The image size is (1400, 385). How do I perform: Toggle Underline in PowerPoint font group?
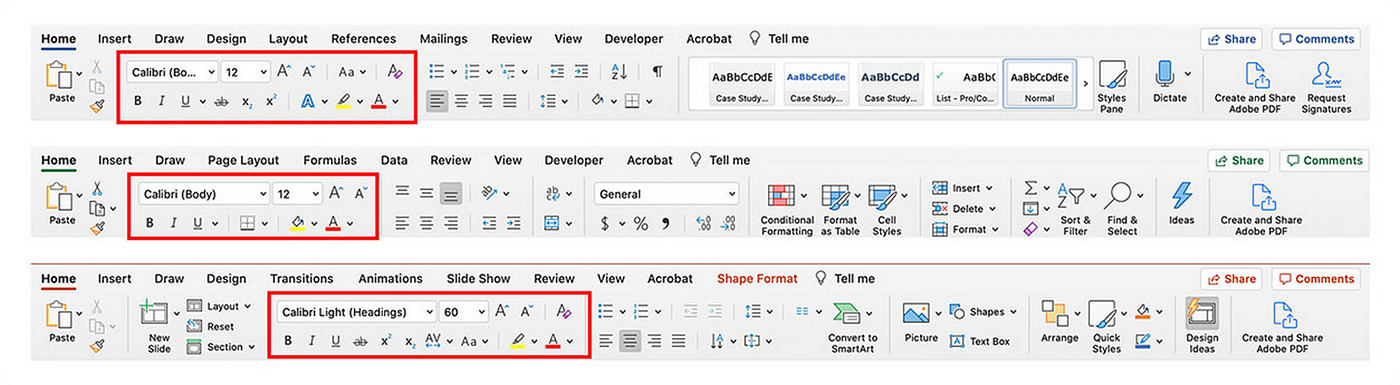click(335, 342)
